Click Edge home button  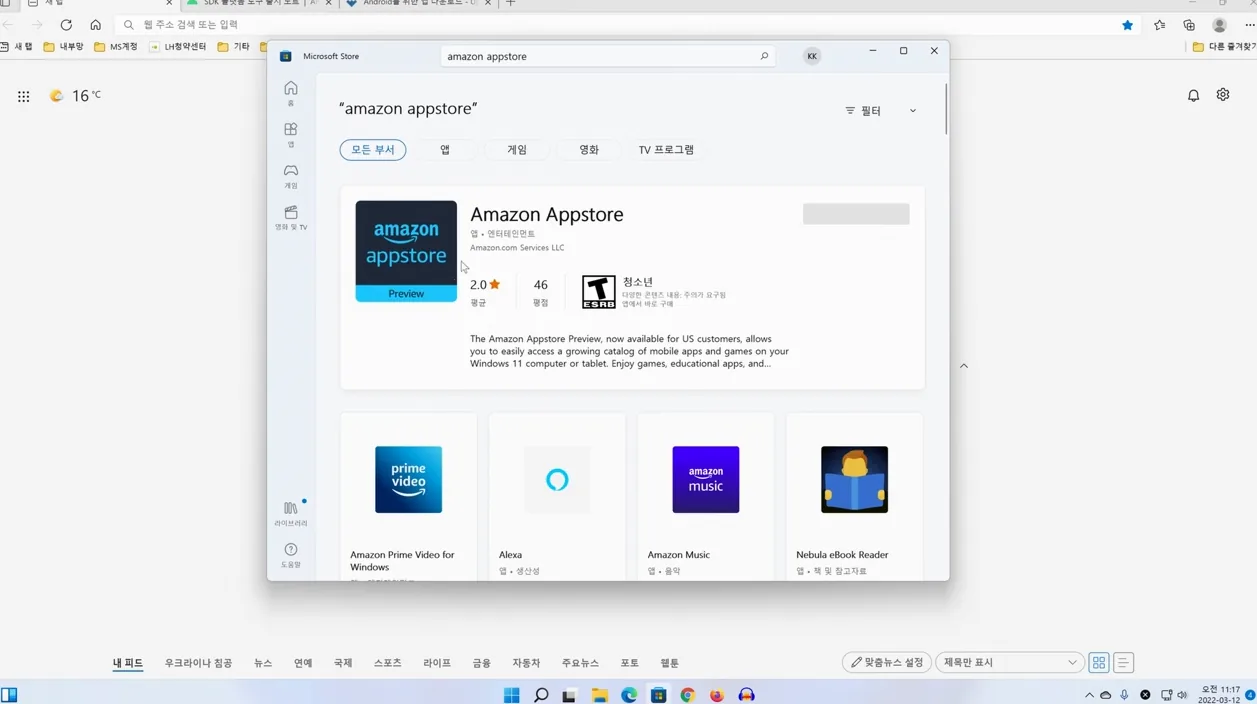click(96, 25)
